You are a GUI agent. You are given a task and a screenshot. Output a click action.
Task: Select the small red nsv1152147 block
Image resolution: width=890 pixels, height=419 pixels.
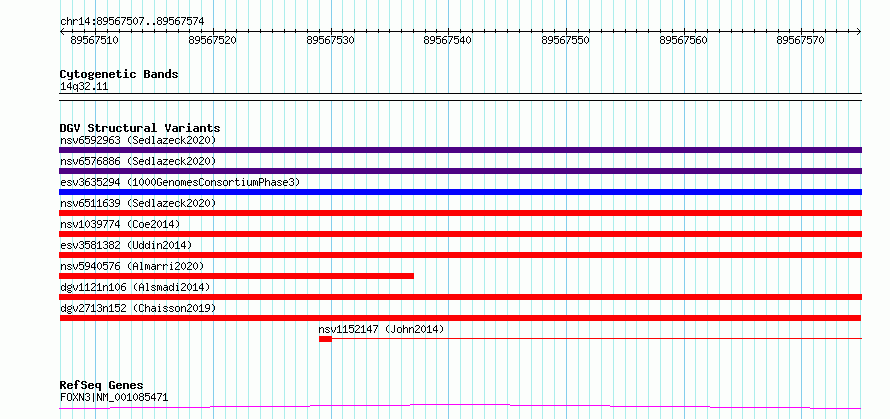tap(325, 339)
